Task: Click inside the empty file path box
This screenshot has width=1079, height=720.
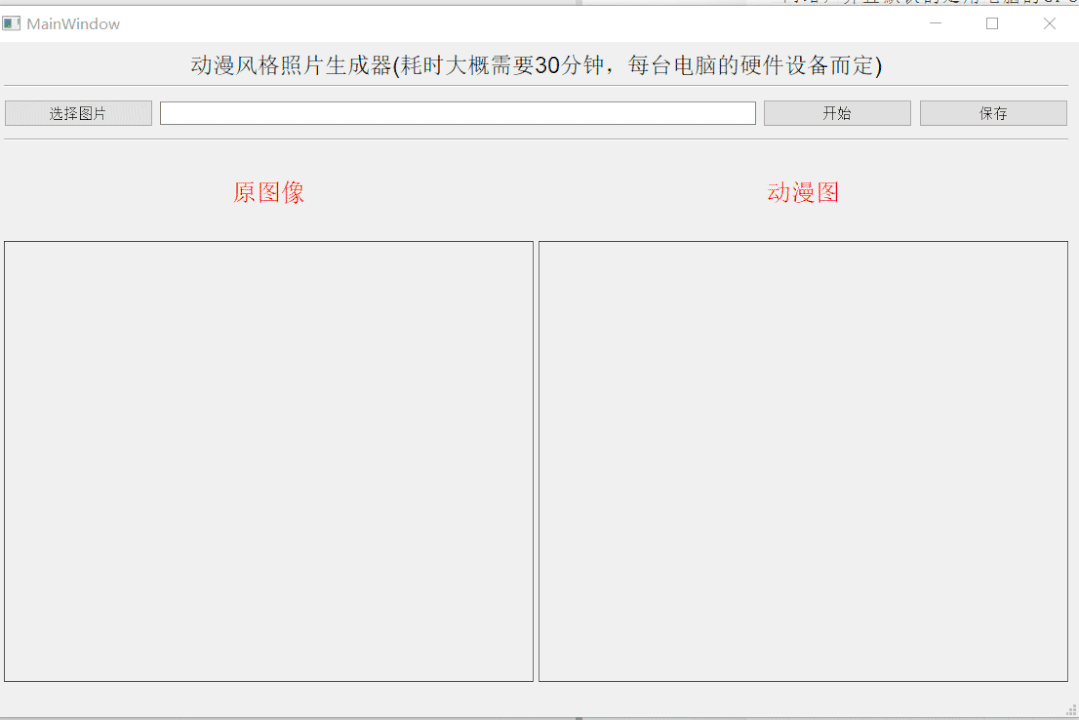Action: 457,112
